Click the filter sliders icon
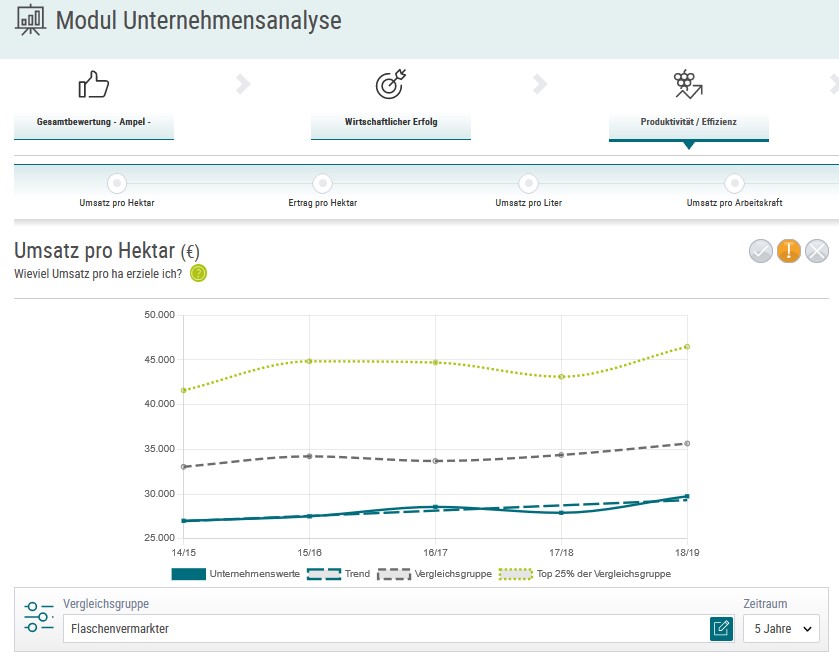This screenshot has height=666, width=839. coord(40,617)
